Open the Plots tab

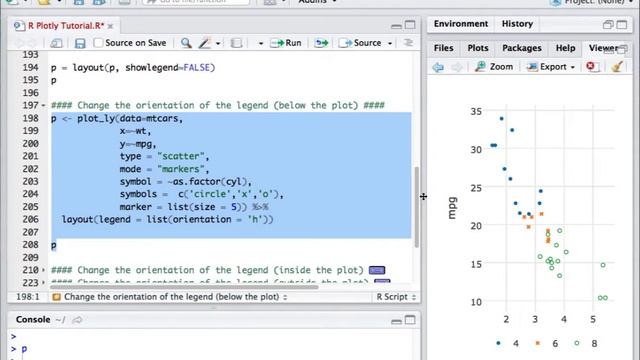pos(478,48)
